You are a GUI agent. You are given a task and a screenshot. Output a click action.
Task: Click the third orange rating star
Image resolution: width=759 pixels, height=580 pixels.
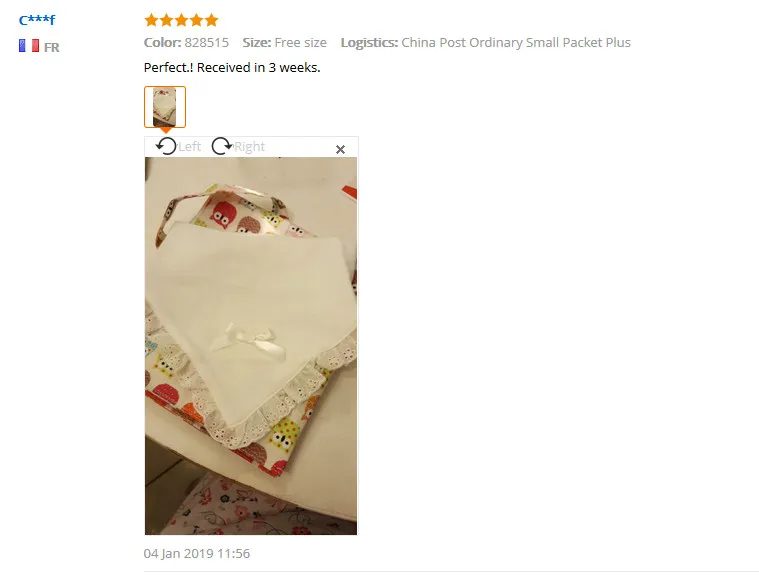[182, 20]
